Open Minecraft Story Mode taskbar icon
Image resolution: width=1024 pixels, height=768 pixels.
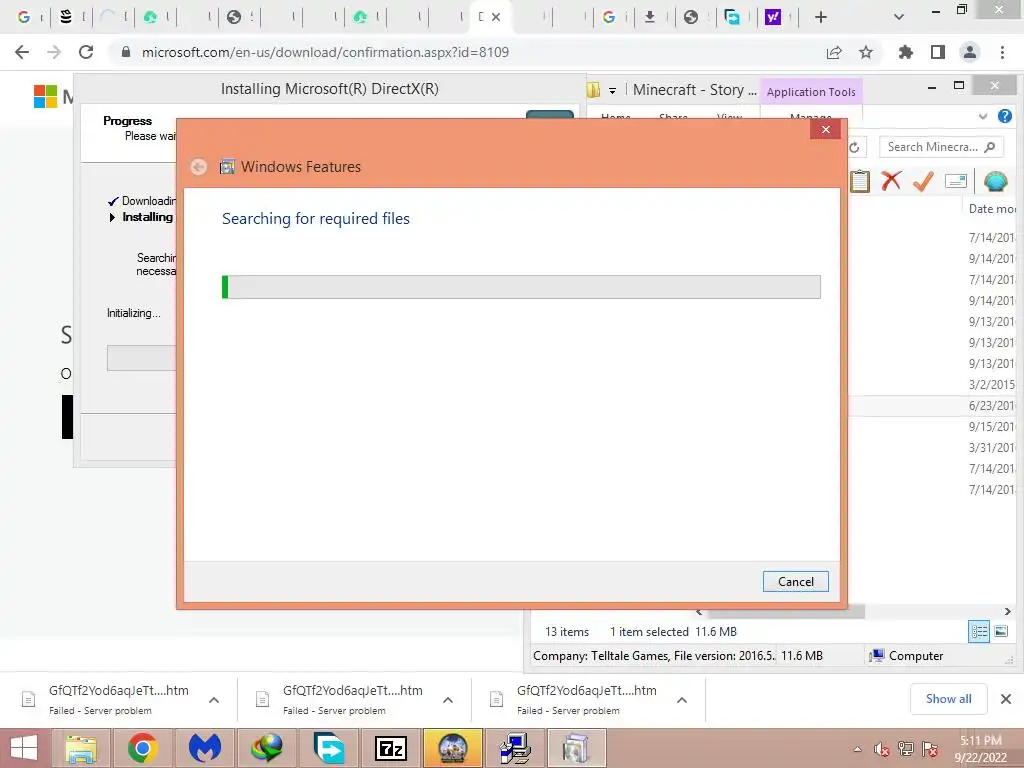click(453, 748)
